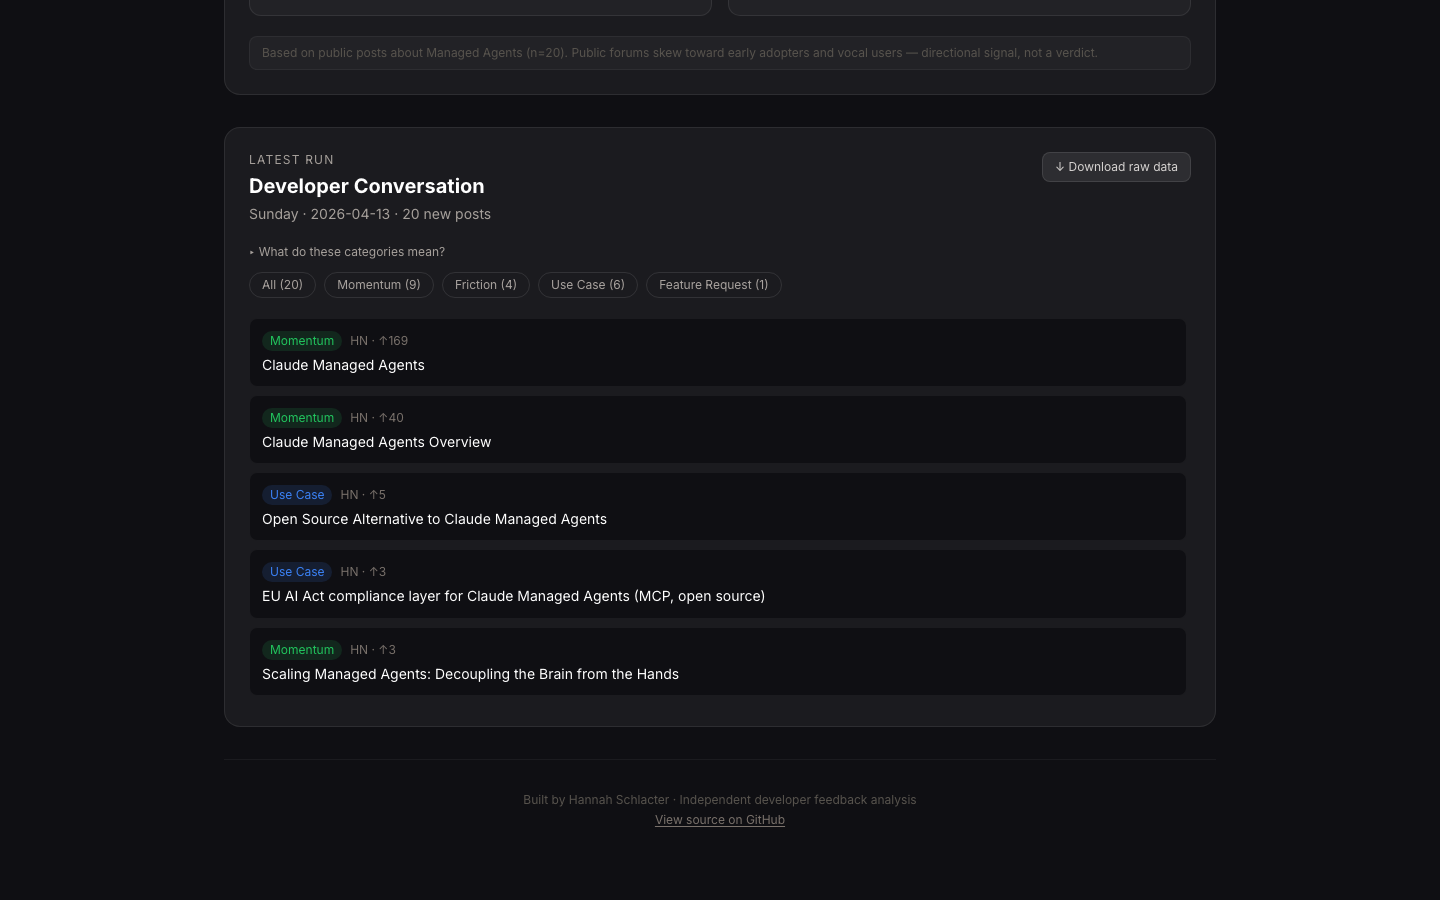Viewport: 1440px width, 900px height.
Task: Click Momentum badge on Scaling Managed Agents post
Action: coord(302,650)
